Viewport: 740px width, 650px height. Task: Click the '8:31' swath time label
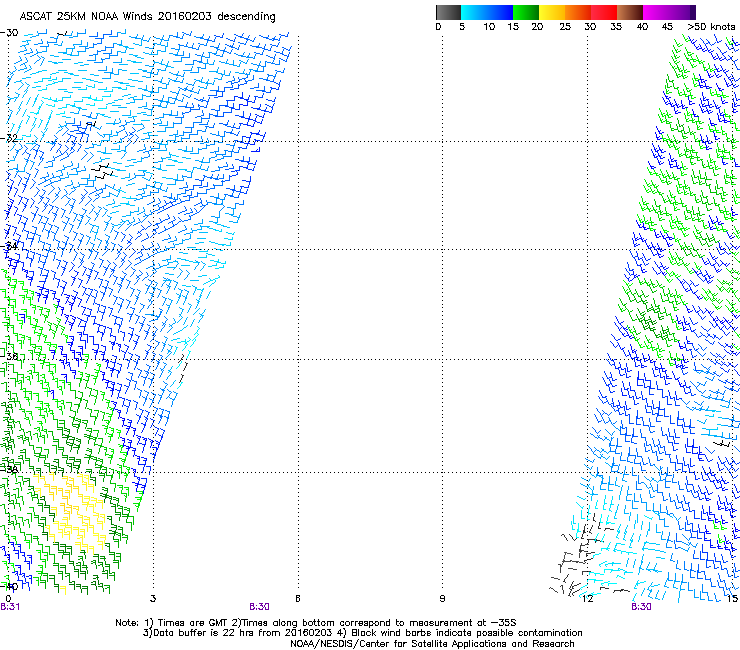(x=10, y=607)
